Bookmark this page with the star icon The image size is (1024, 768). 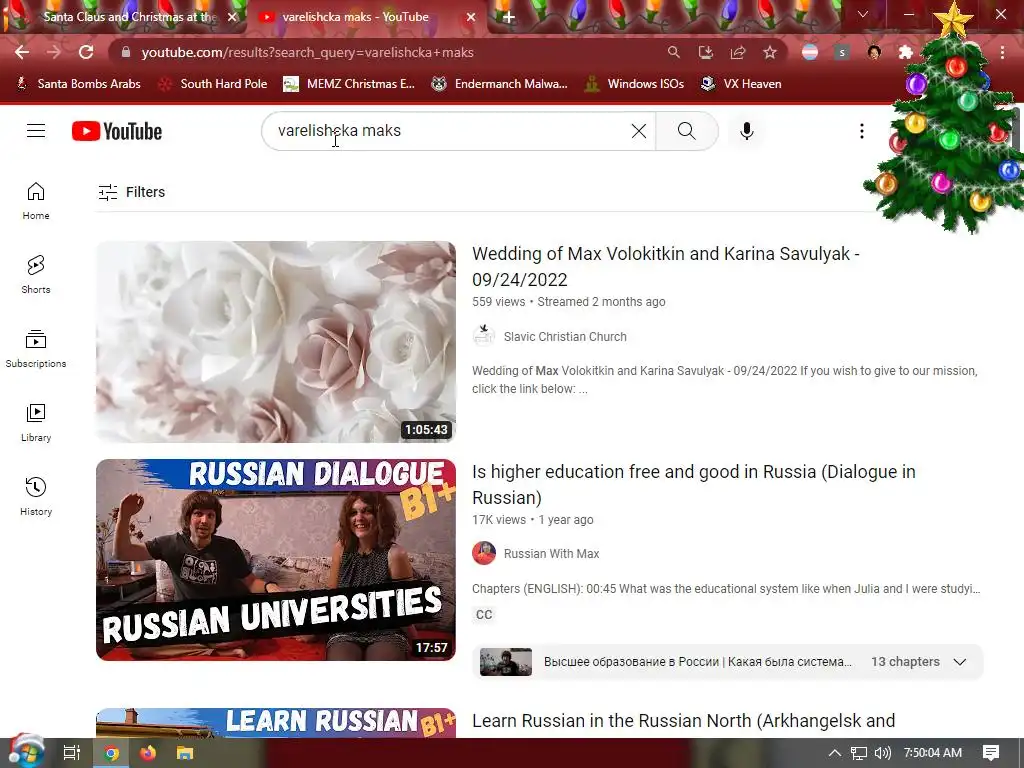tap(770, 52)
